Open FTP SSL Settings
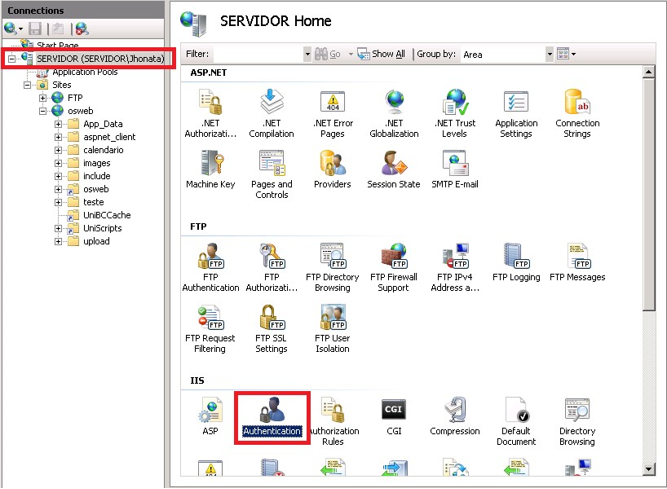667x489 pixels. click(271, 328)
